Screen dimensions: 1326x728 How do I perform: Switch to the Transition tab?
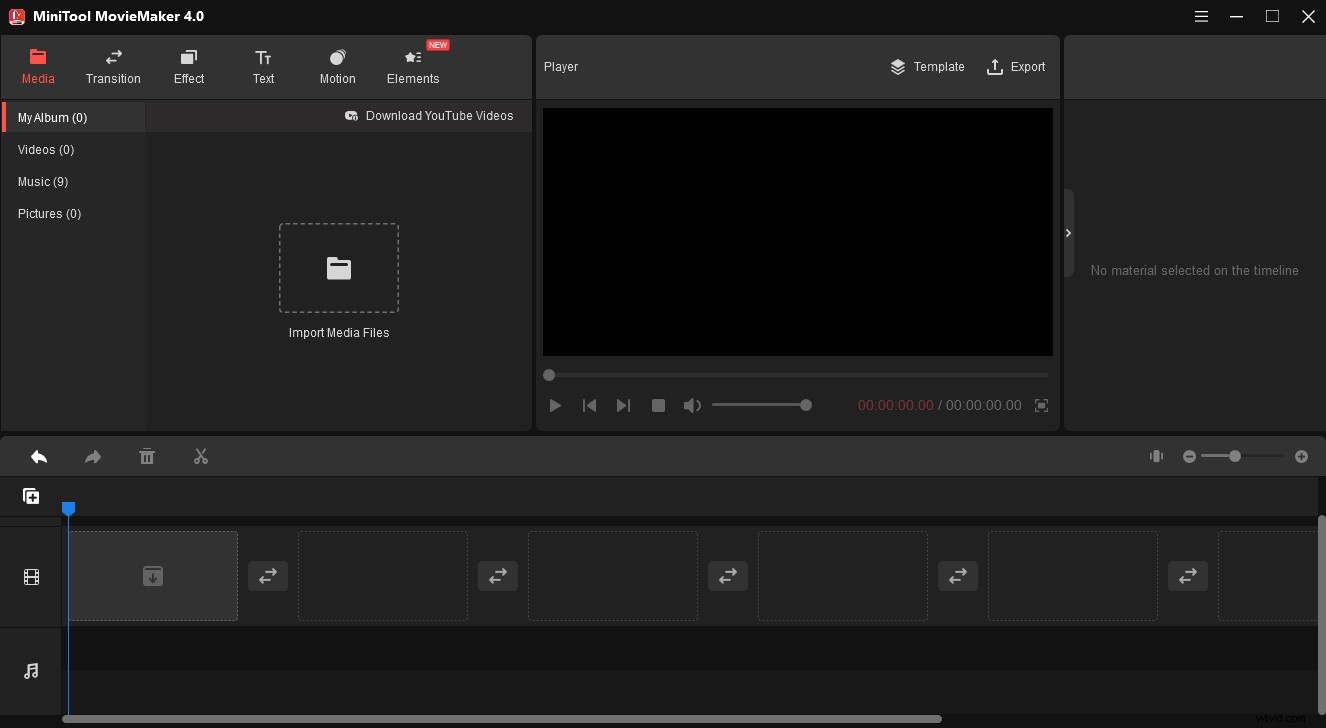click(113, 66)
